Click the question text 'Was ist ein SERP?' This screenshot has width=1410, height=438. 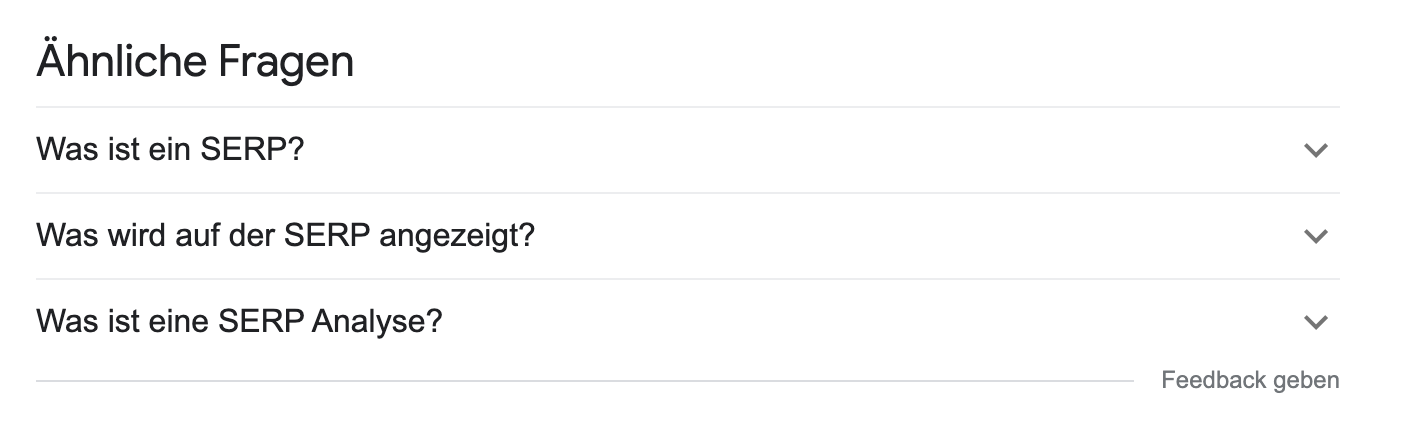pos(170,150)
